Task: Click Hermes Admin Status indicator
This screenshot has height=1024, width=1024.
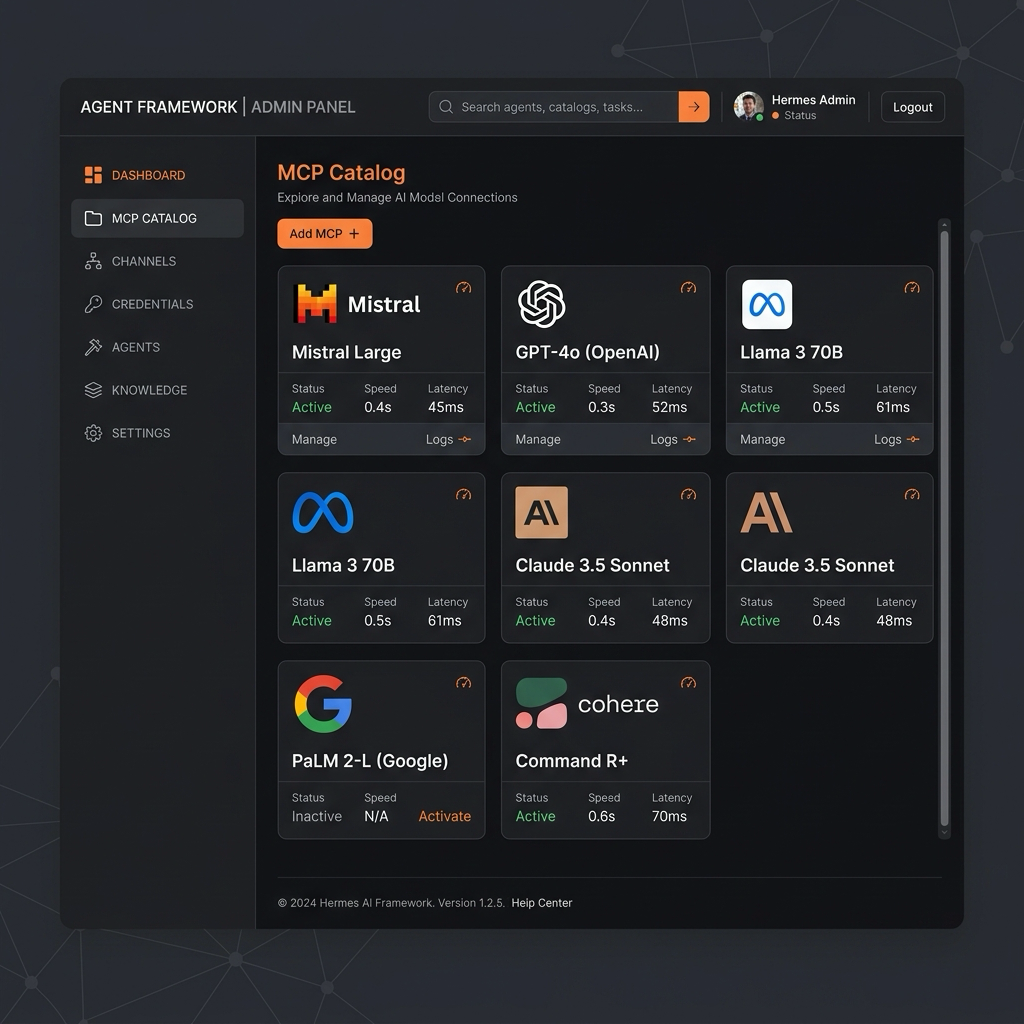Action: coord(794,116)
